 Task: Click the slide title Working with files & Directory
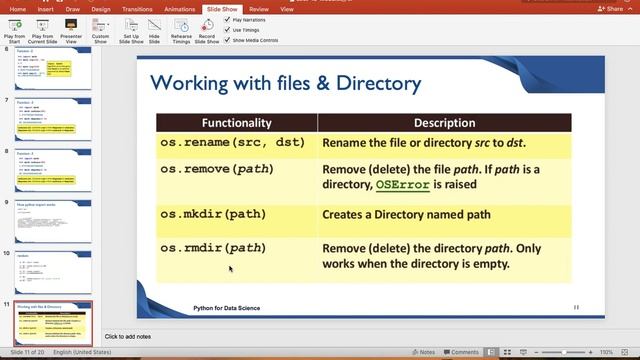coord(286,83)
